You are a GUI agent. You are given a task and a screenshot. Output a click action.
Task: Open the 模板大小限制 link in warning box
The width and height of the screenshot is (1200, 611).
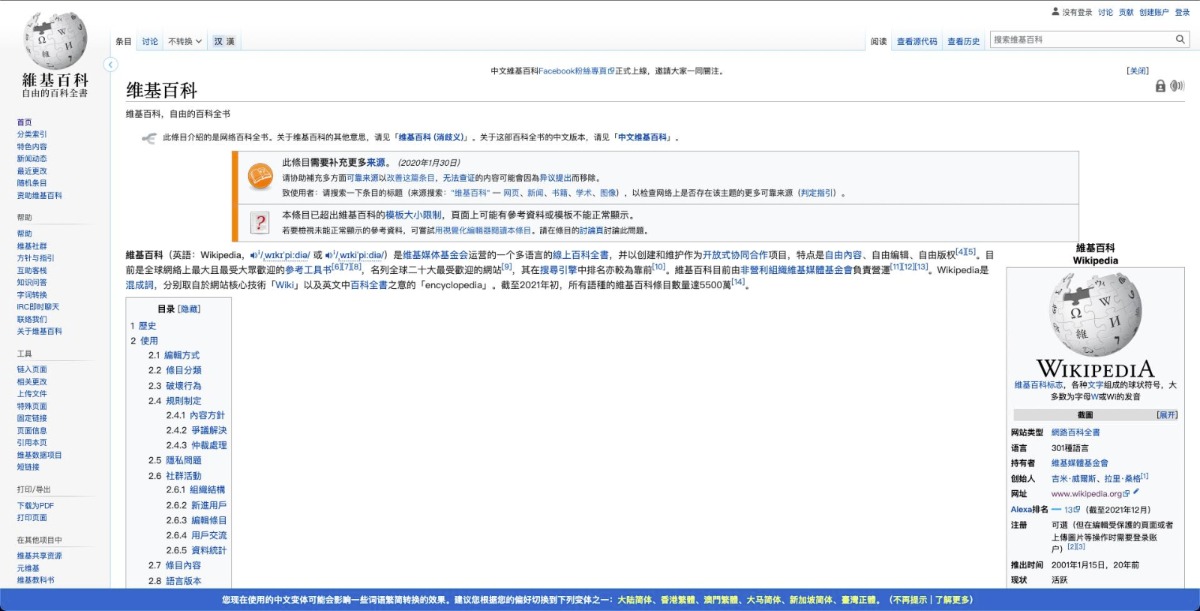[x=414, y=215]
